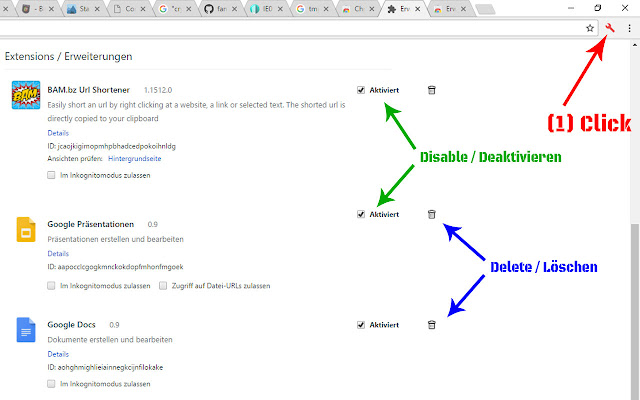Bookmark this page with the star icon

tap(590, 28)
